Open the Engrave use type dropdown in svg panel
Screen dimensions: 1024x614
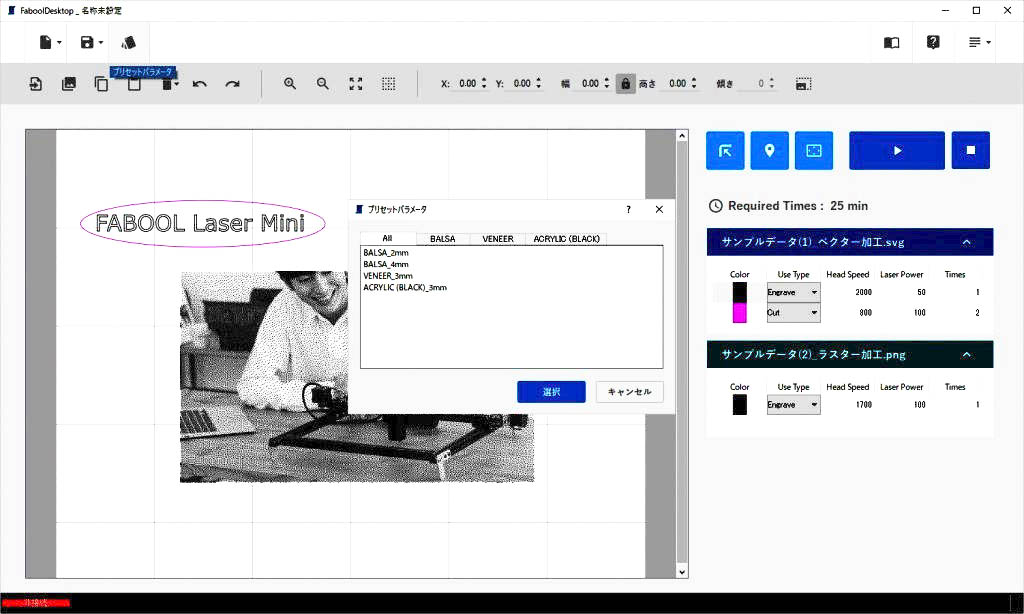point(793,293)
